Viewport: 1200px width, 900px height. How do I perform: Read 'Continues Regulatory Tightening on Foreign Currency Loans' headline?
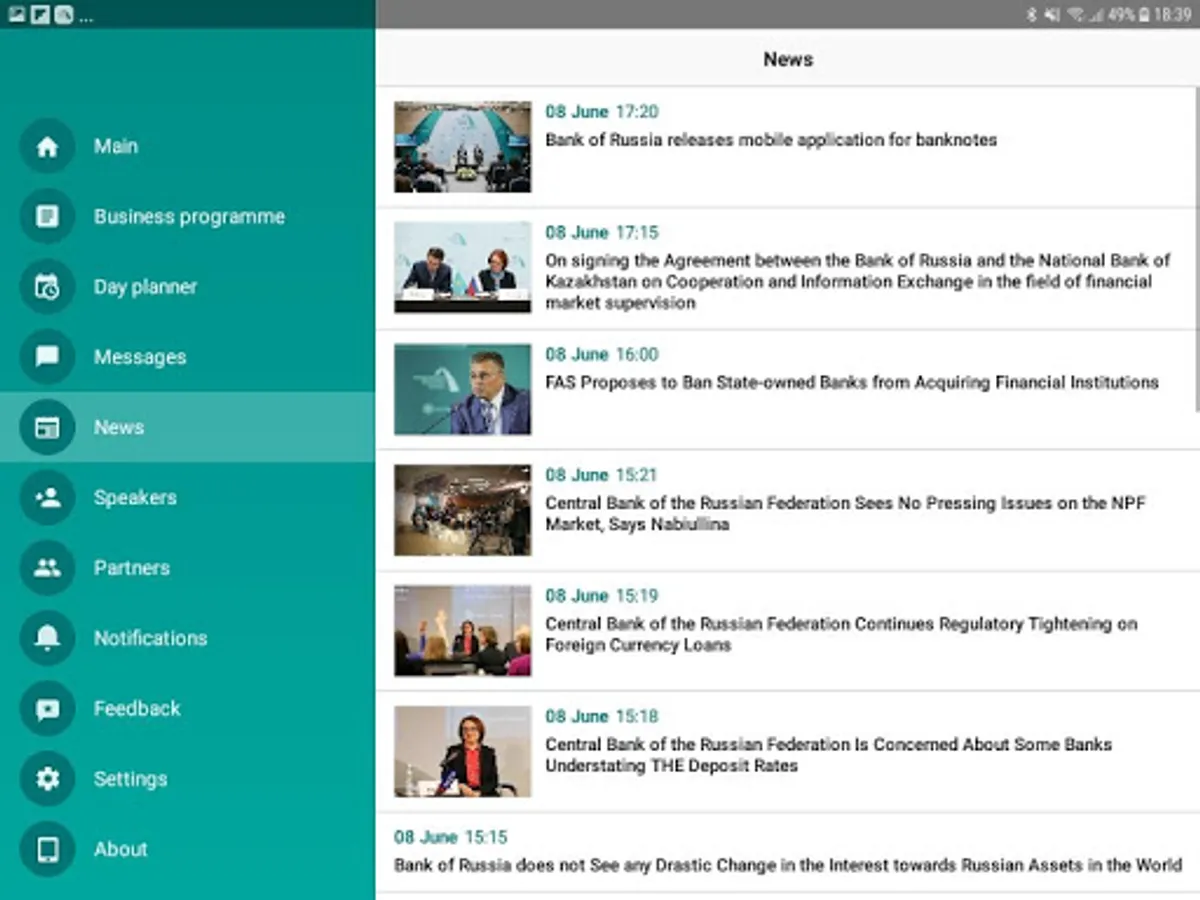point(841,634)
